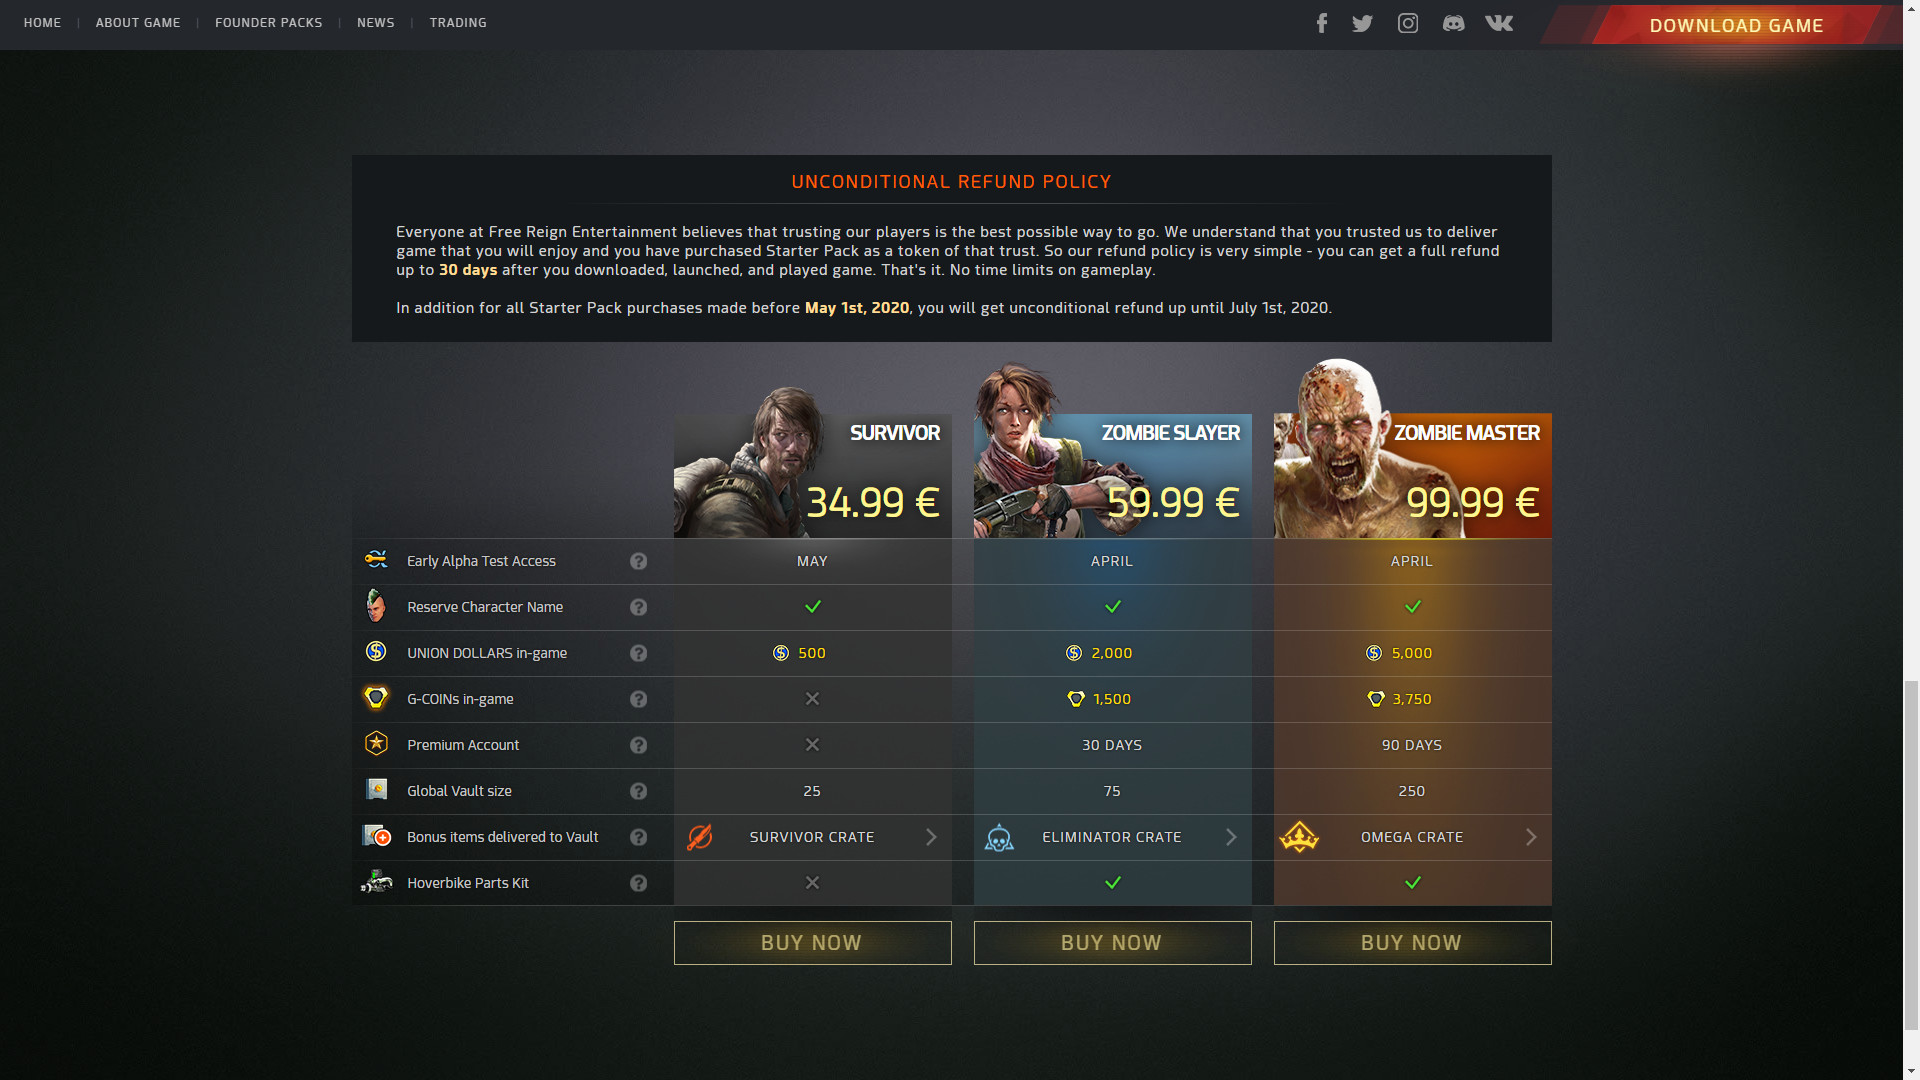This screenshot has height=1080, width=1920.
Task: Click the Eliminator Crate skull icon
Action: 999,837
